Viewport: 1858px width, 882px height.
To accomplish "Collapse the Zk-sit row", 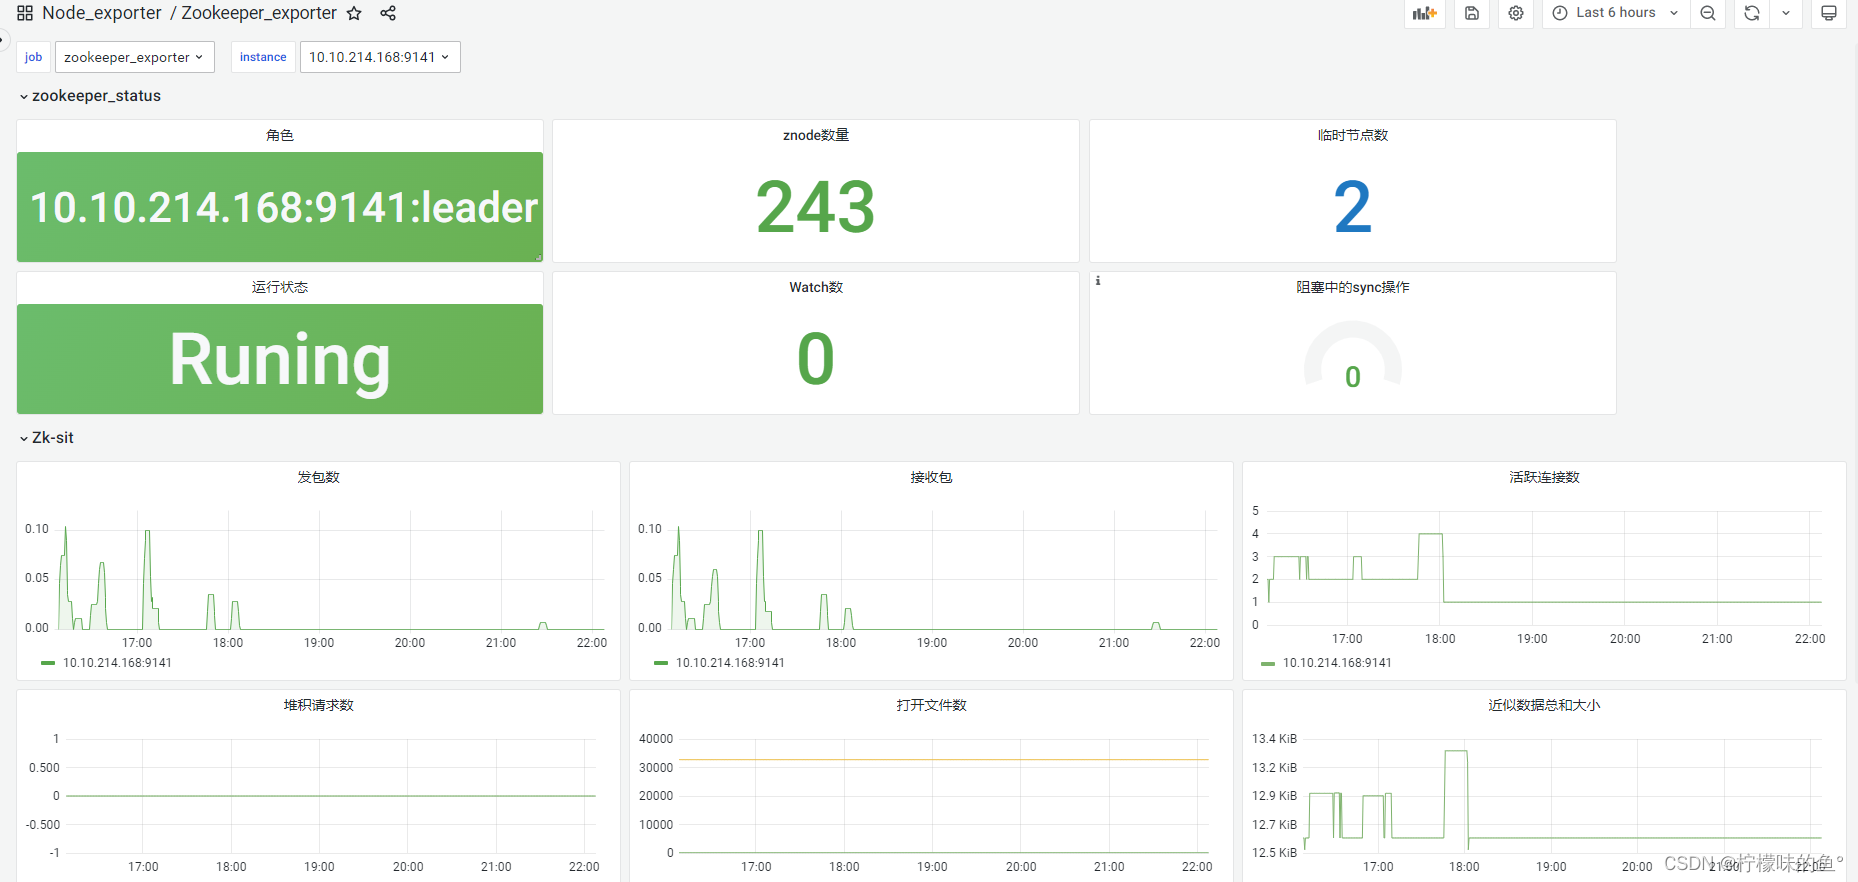I will (46, 438).
